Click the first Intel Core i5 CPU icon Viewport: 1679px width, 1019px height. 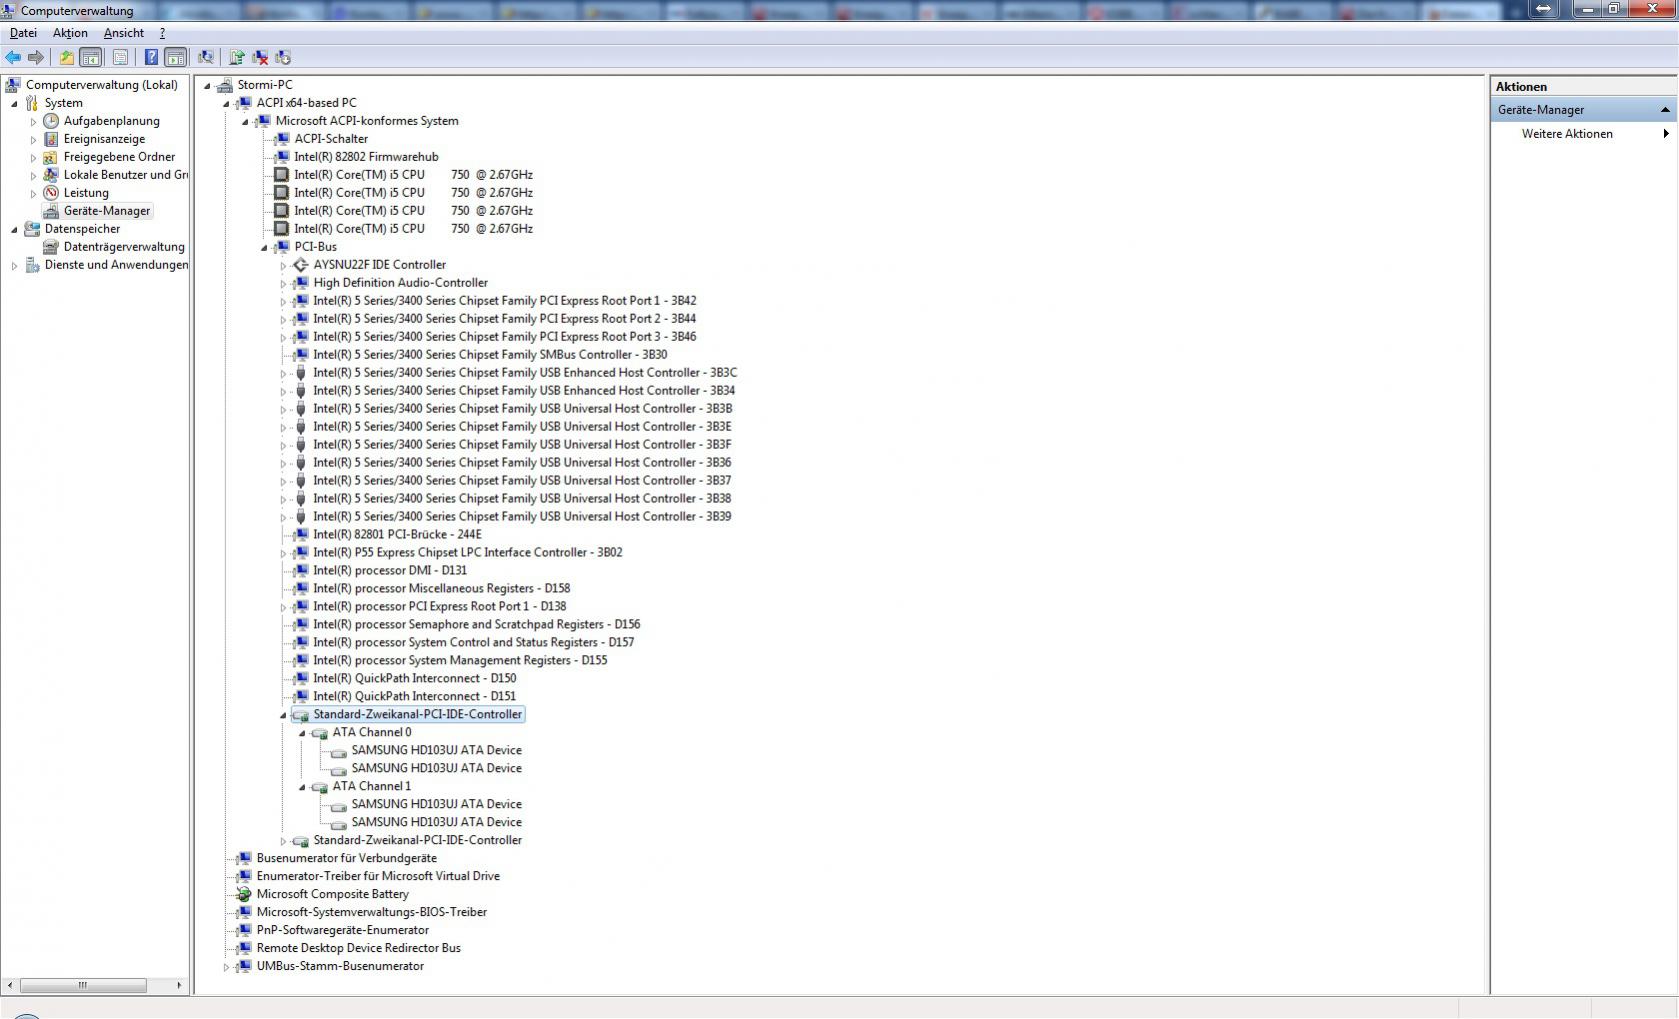[x=281, y=175]
